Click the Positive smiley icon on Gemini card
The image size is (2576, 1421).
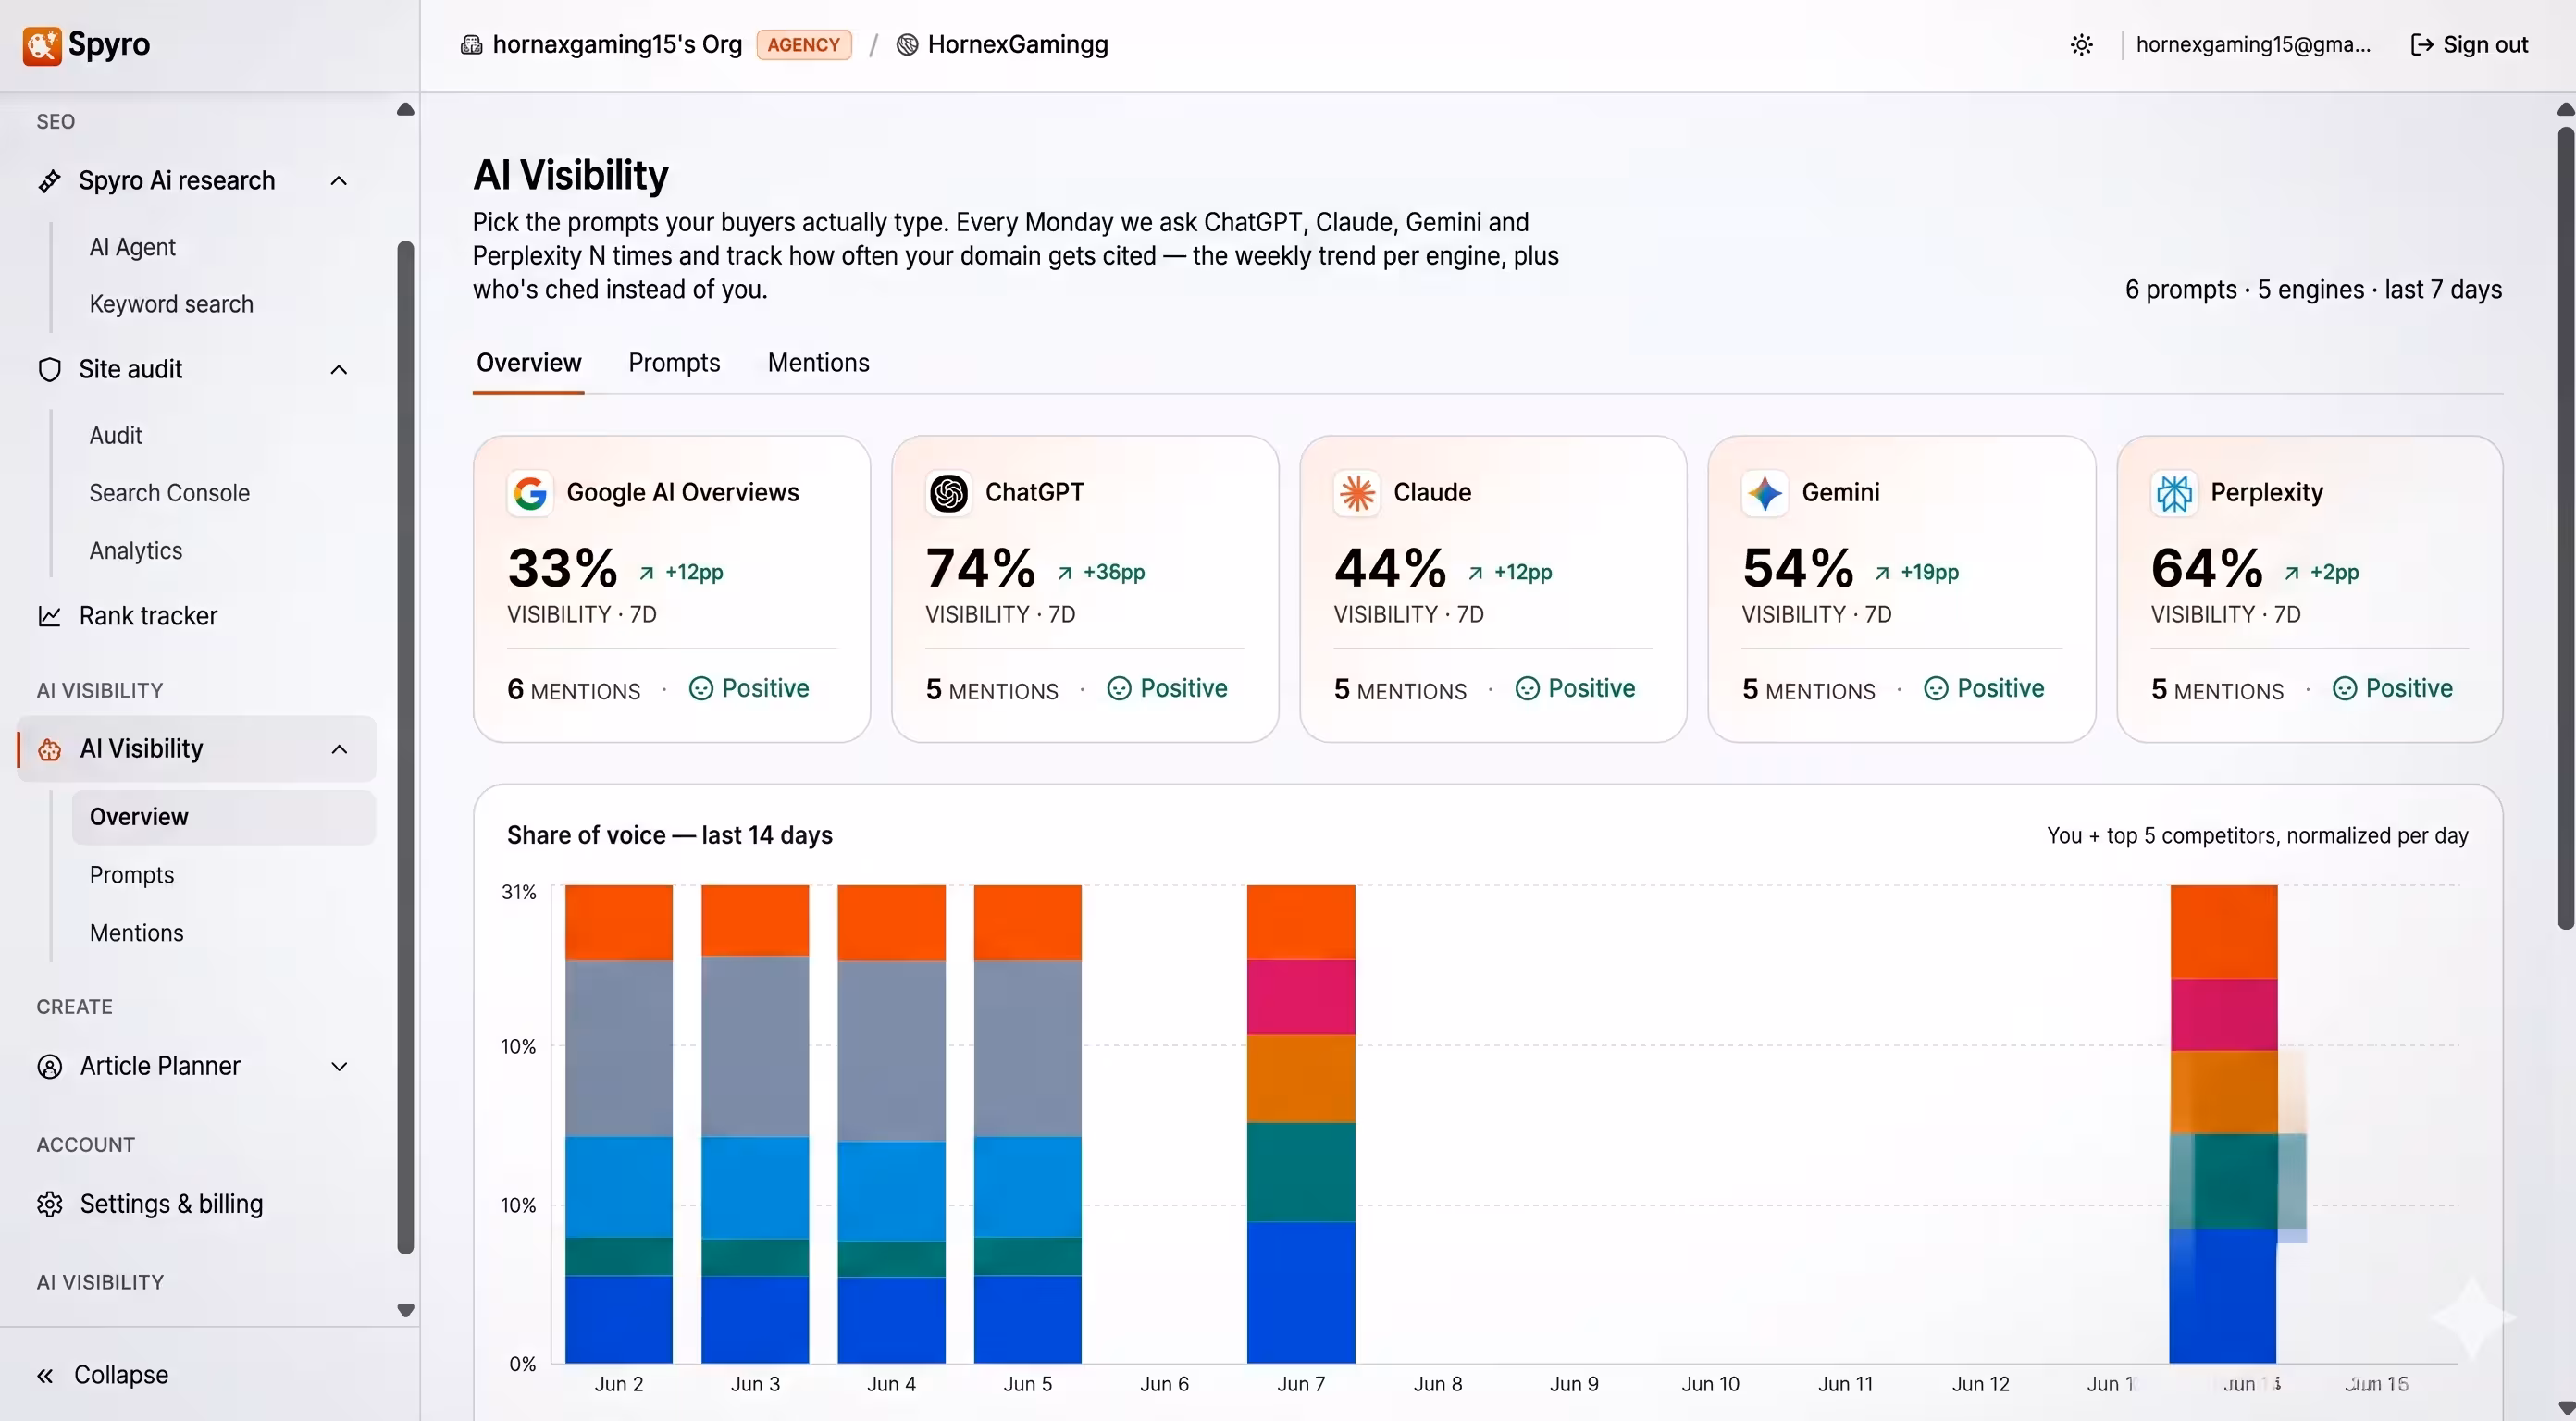[1936, 689]
